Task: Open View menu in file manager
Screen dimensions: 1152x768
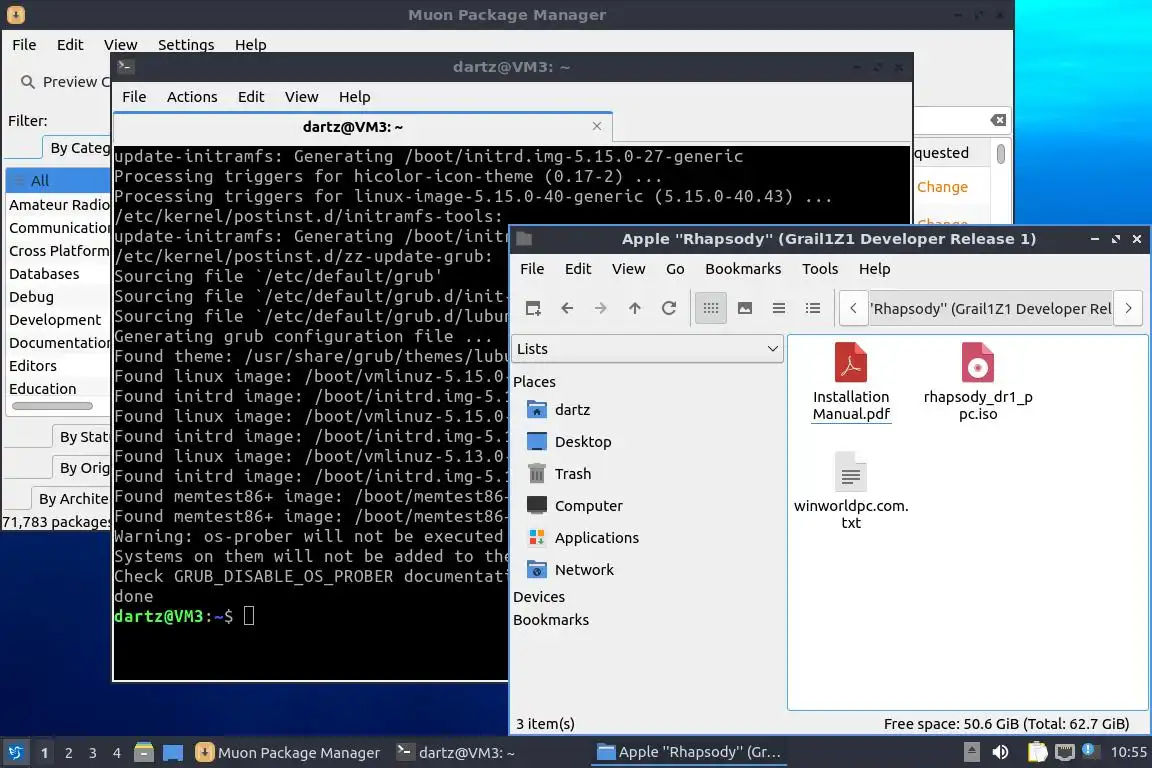Action: (628, 269)
